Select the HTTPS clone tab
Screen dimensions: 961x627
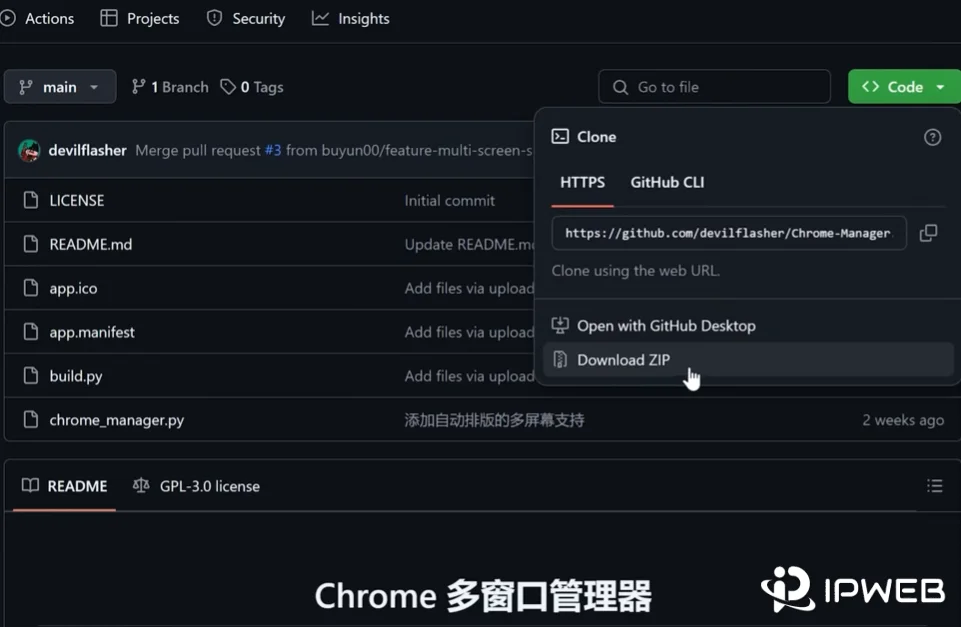pos(582,183)
